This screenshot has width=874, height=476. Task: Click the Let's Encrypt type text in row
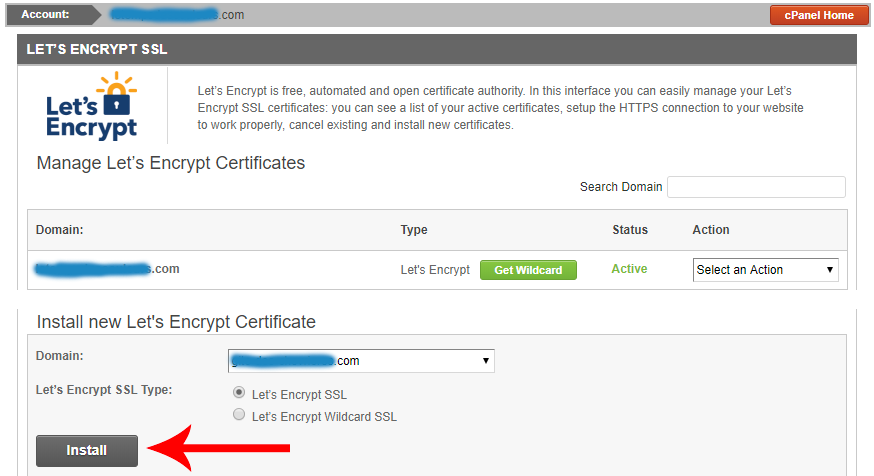click(435, 270)
